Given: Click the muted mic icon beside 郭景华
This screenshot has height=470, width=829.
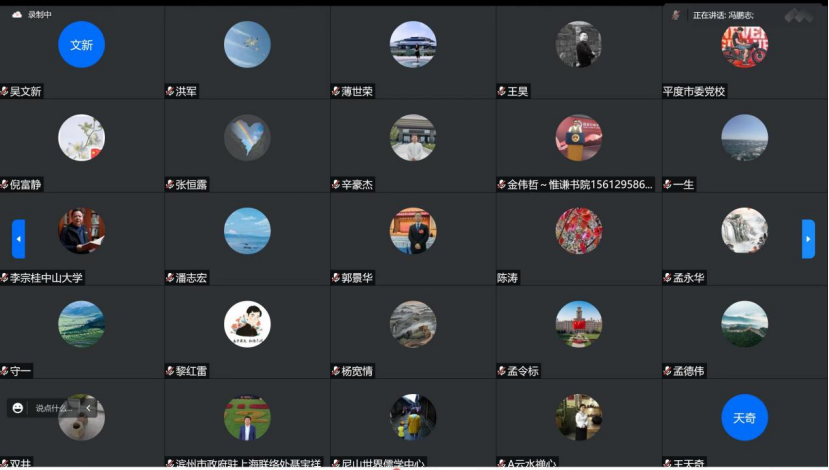Looking at the screenshot, I should [336, 278].
